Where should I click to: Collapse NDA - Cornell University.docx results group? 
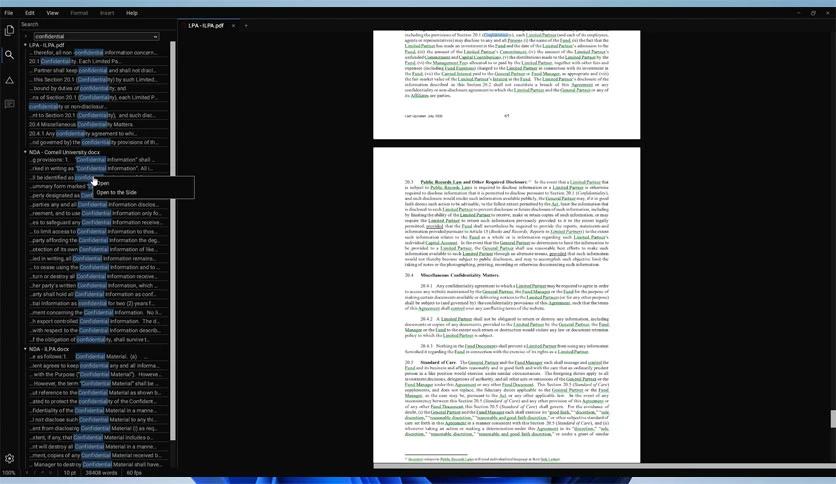tap(25, 152)
